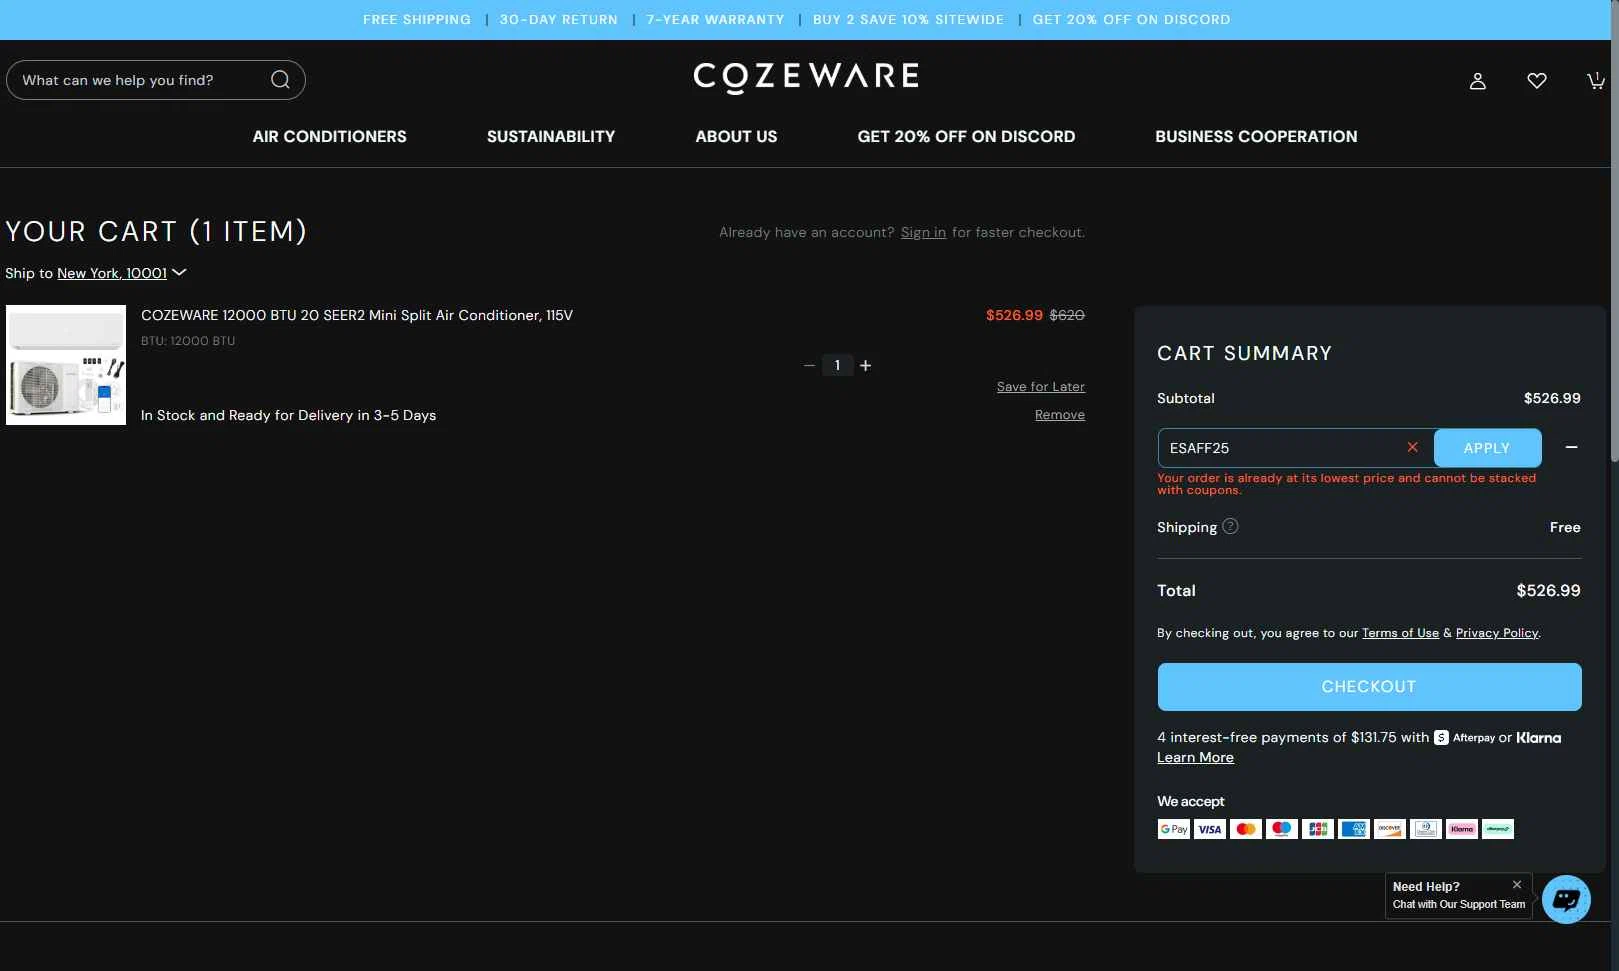Collapse the coupon code section
1619x971 pixels.
(1571, 447)
